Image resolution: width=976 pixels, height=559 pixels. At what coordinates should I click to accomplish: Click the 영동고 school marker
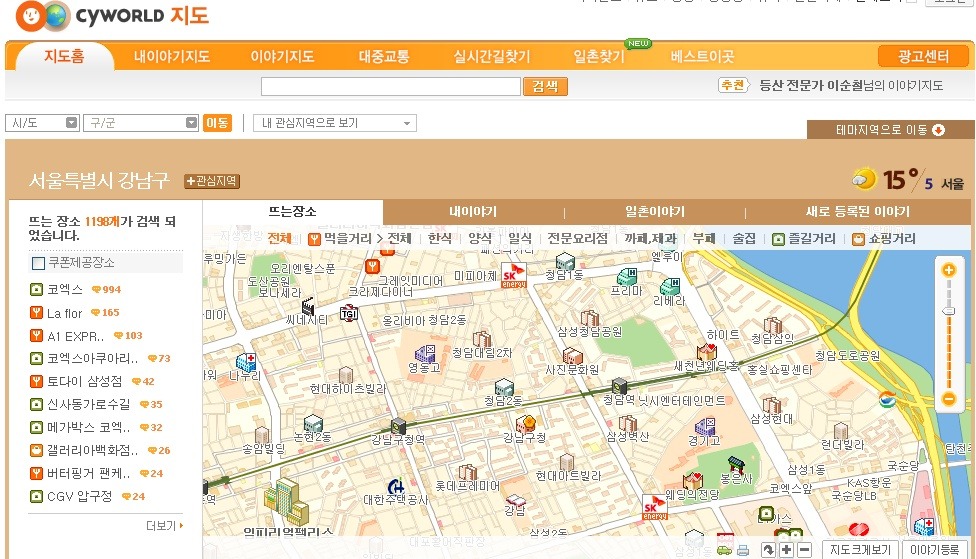[x=426, y=354]
